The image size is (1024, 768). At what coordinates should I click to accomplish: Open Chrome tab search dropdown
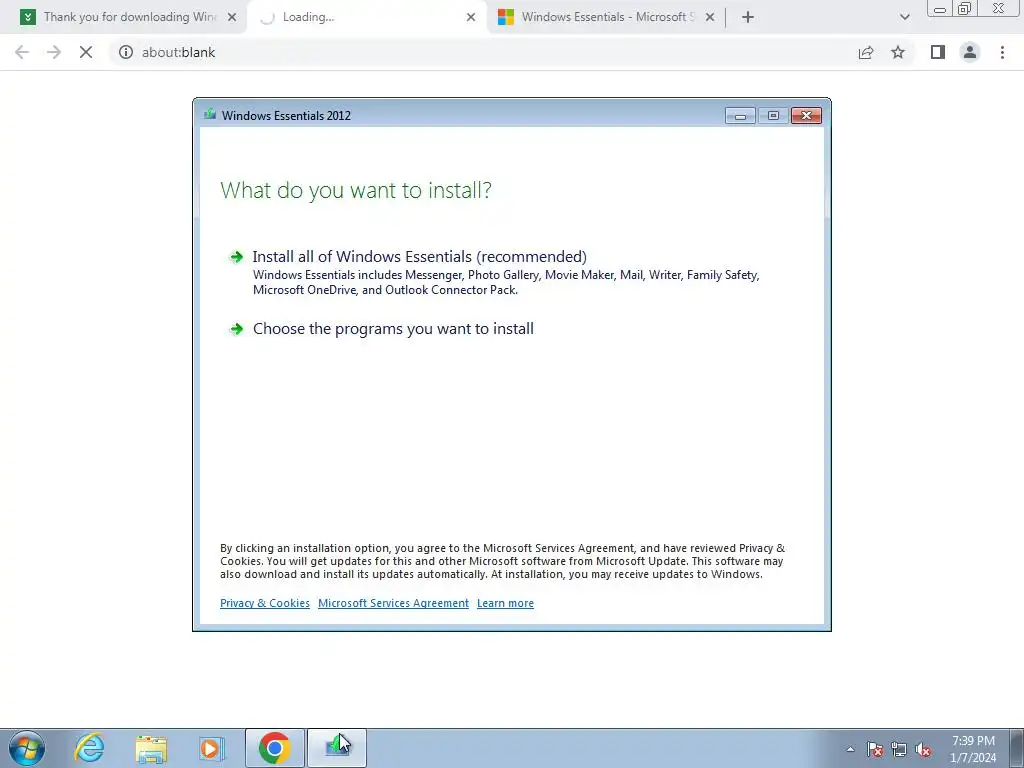pyautogui.click(x=904, y=17)
